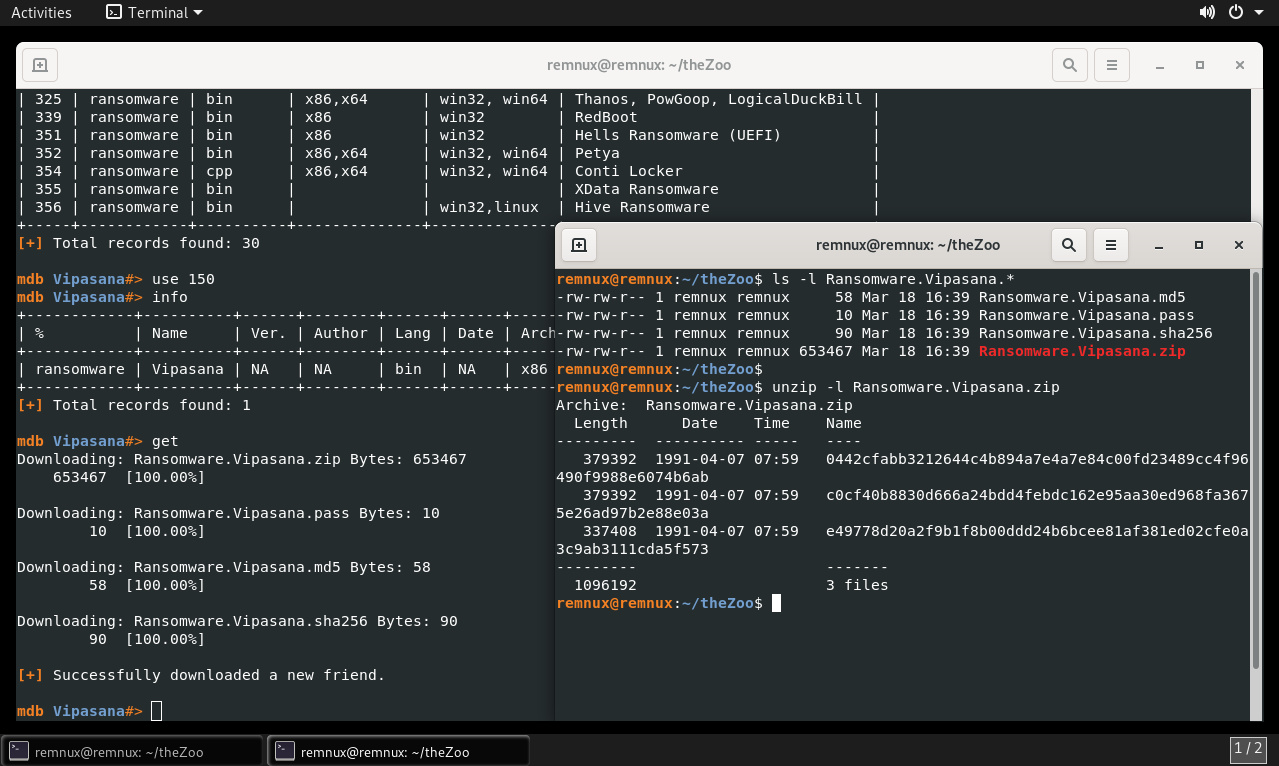The width and height of the screenshot is (1279, 766).
Task: Click the front terminal shell prompt cursor
Action: pyautogui.click(x=776, y=603)
